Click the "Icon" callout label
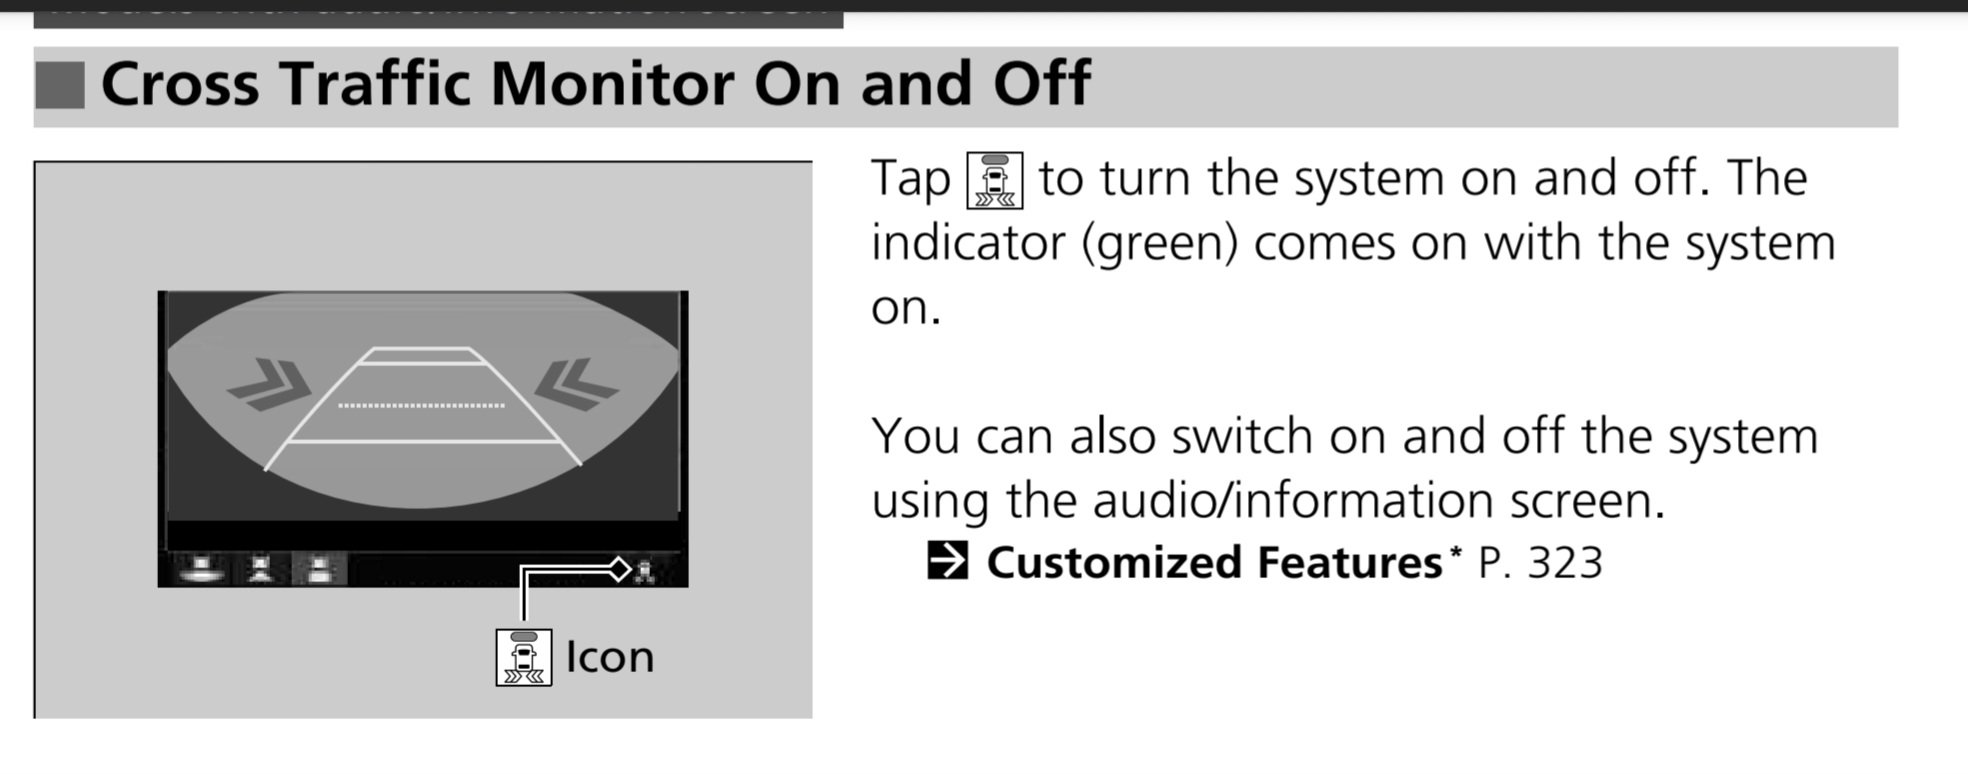The width and height of the screenshot is (1968, 774). pos(609,657)
